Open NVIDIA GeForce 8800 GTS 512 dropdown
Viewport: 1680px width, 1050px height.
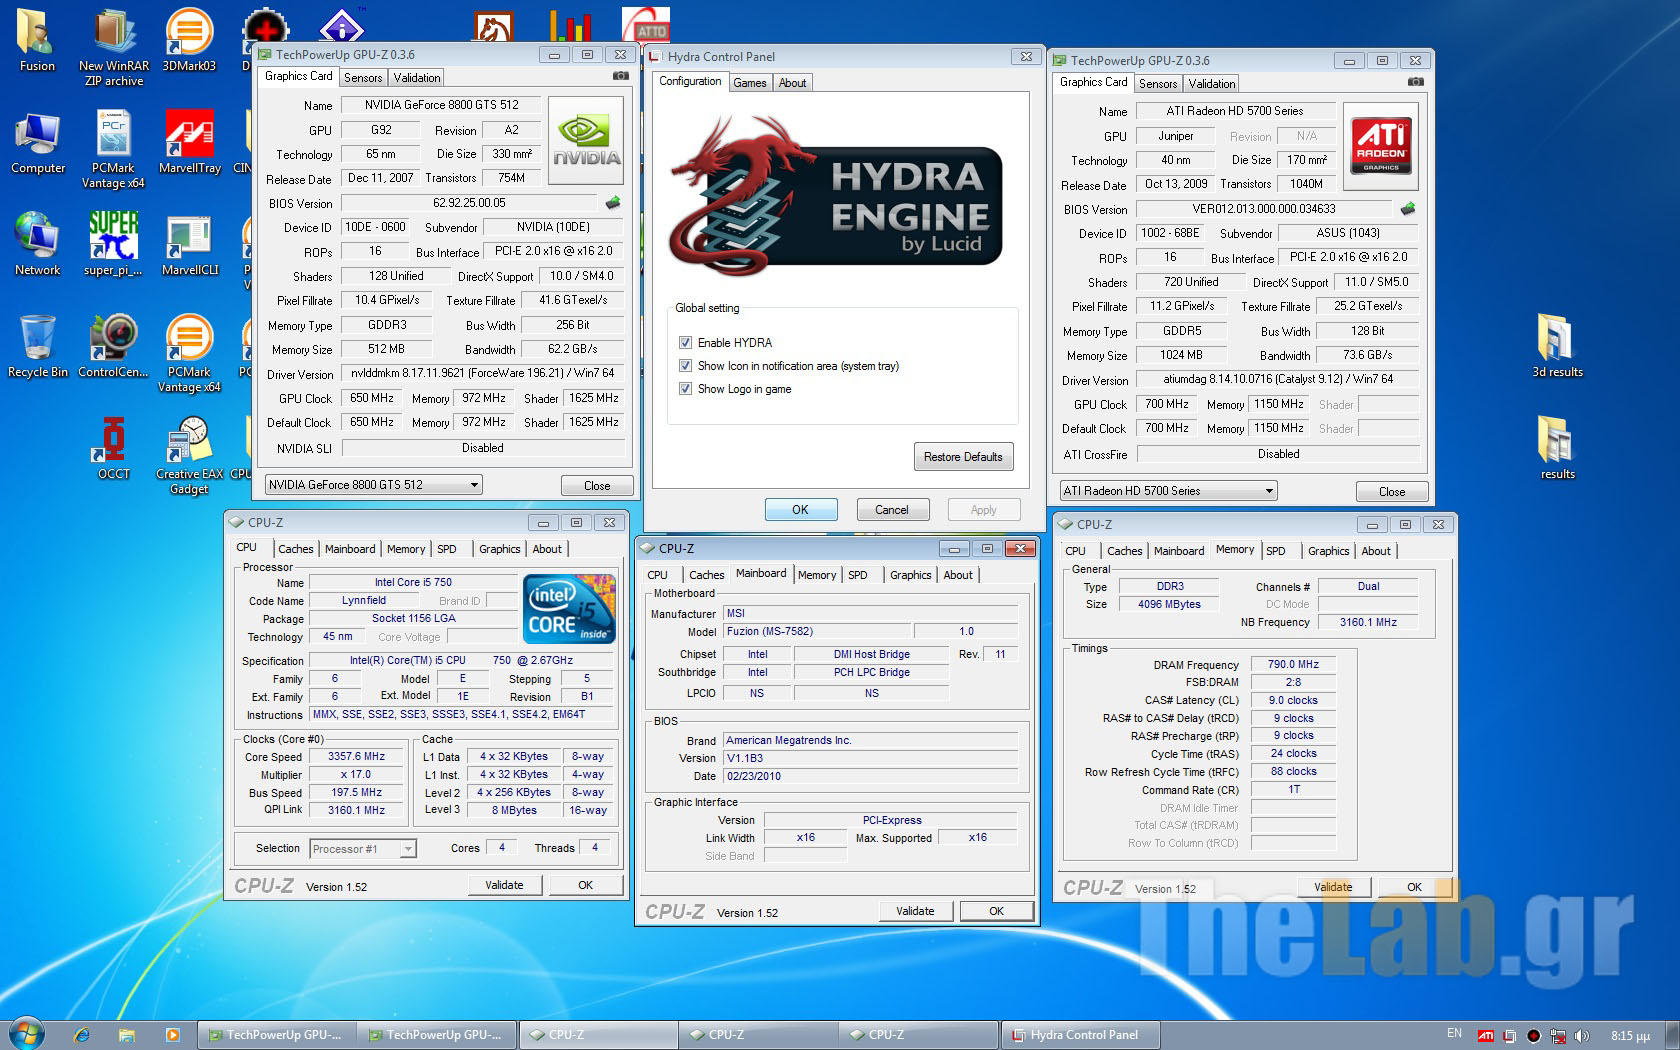click(373, 485)
